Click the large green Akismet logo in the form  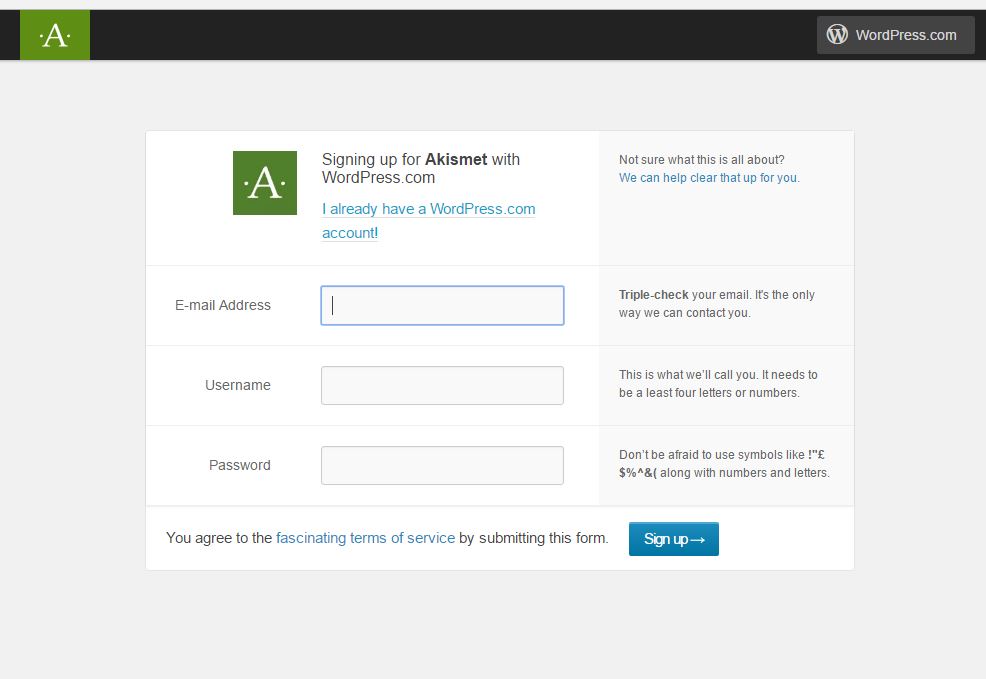pyautogui.click(x=264, y=183)
